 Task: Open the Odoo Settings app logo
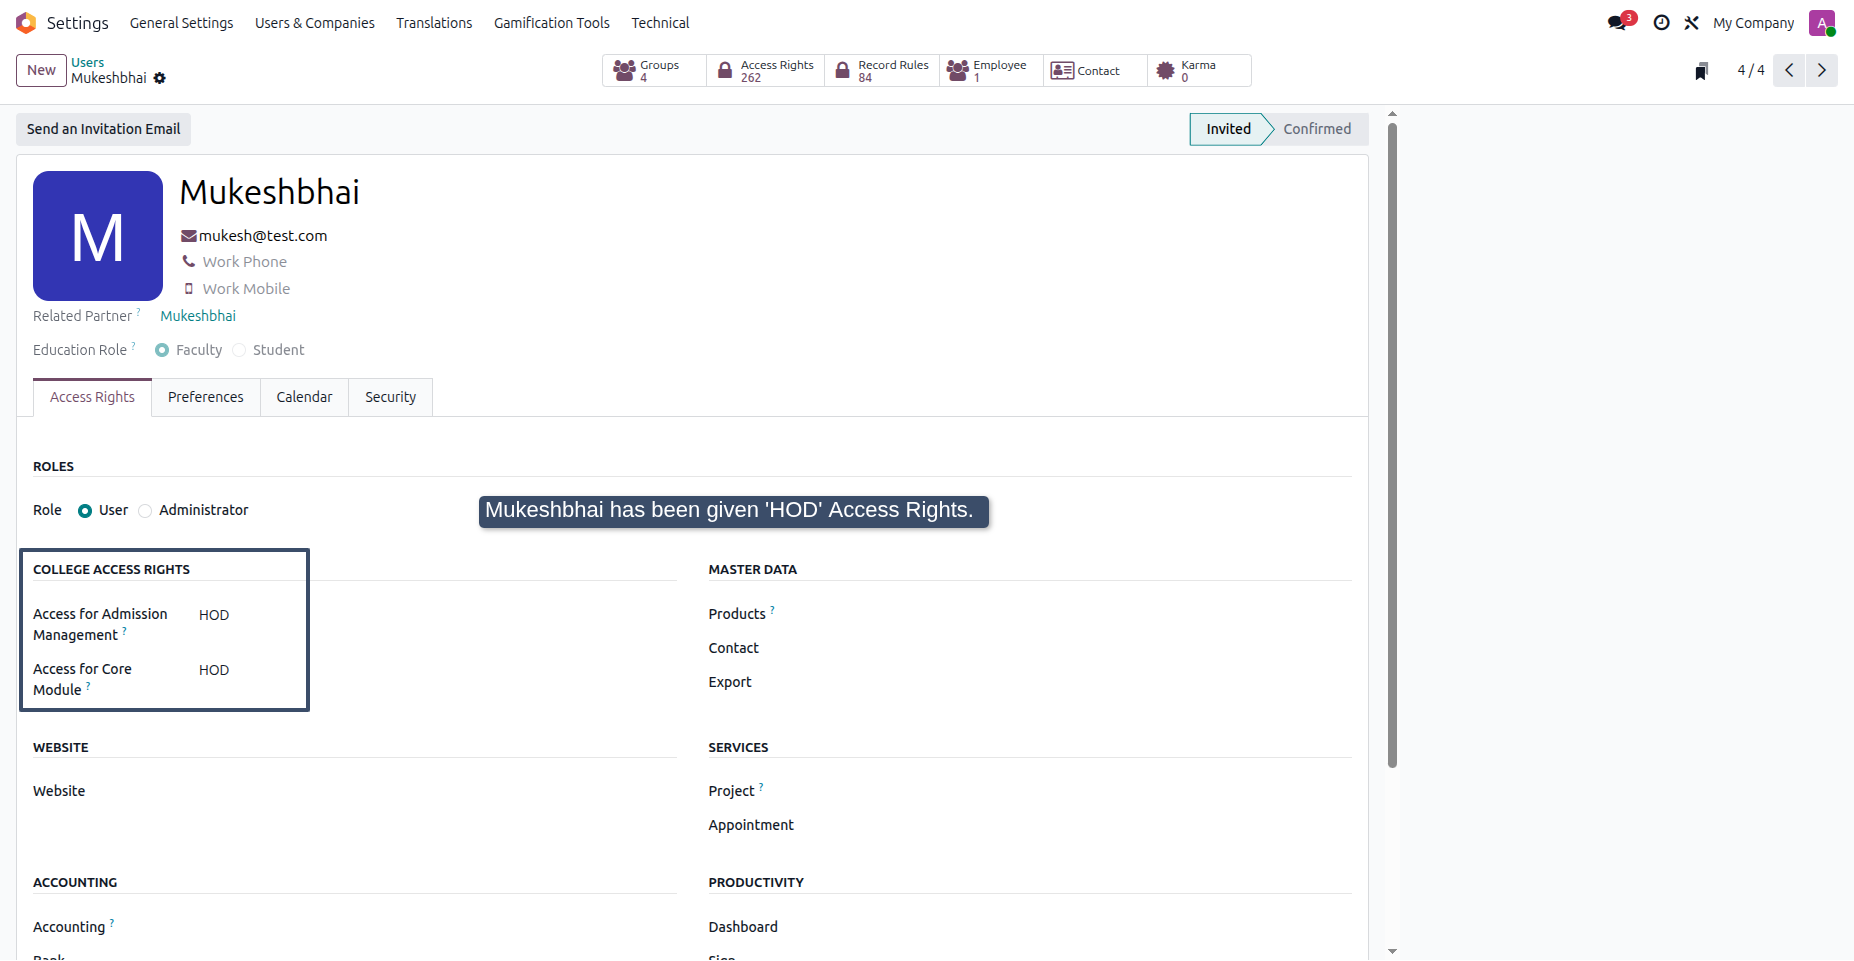coord(26,23)
